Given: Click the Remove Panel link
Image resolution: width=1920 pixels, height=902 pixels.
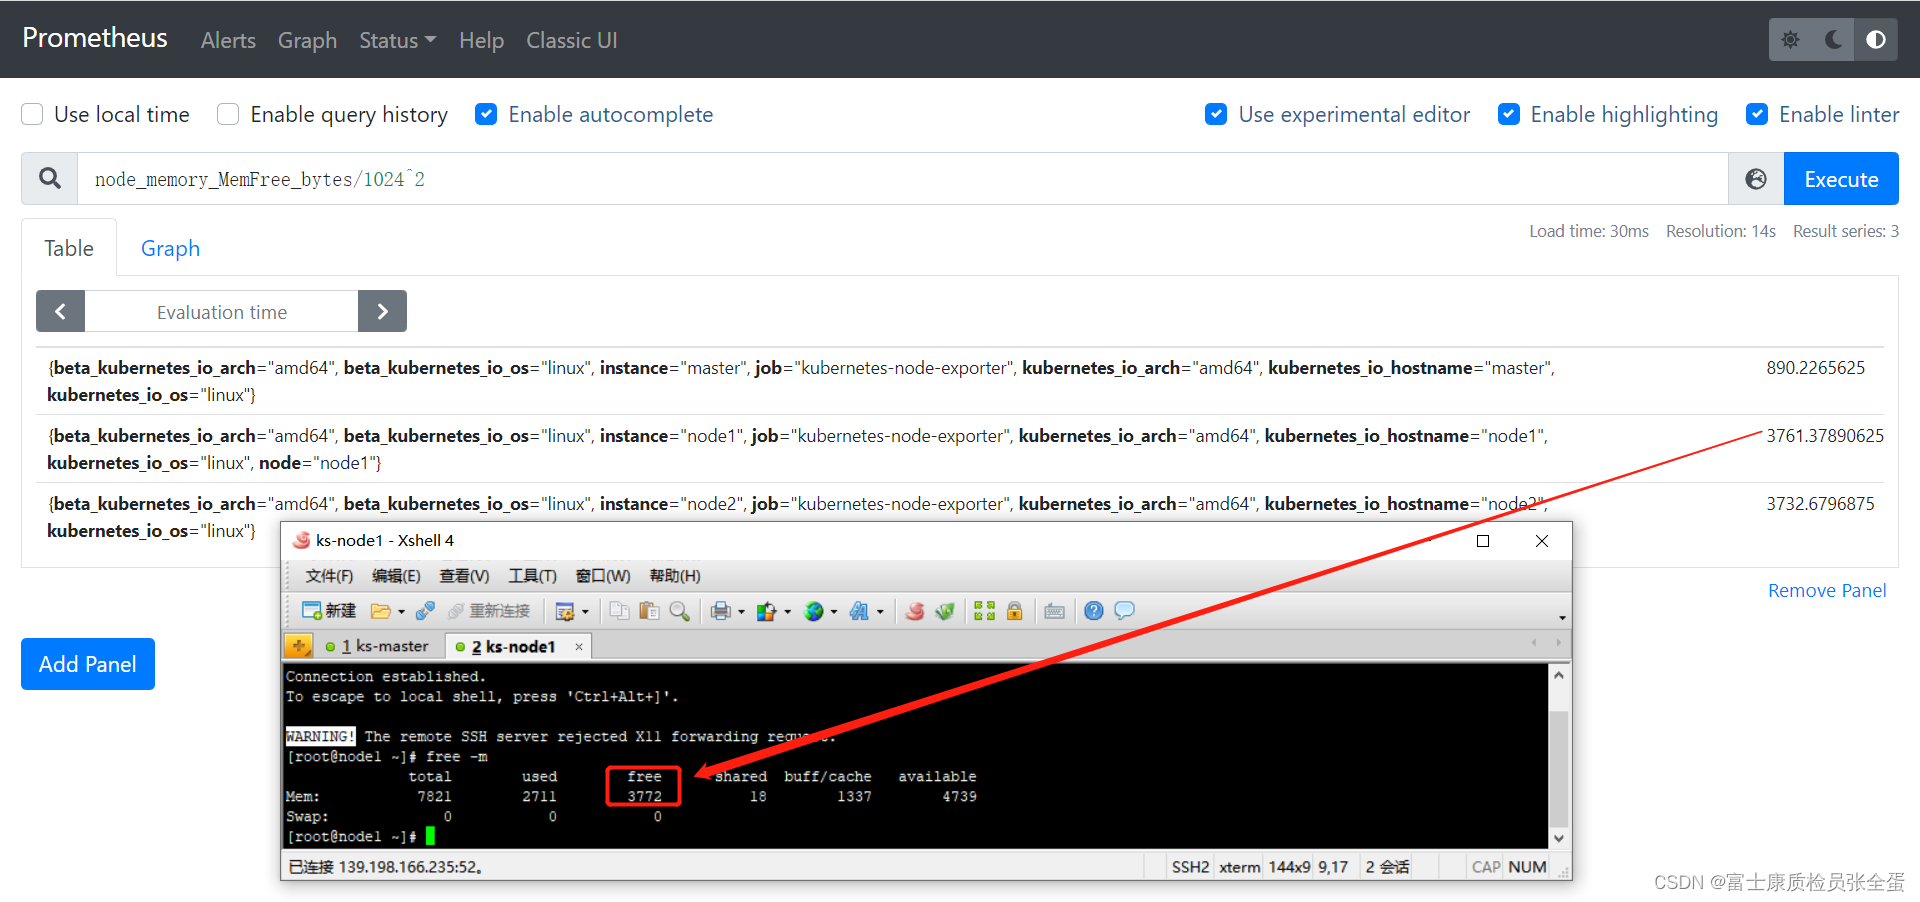Looking at the screenshot, I should 1826,590.
